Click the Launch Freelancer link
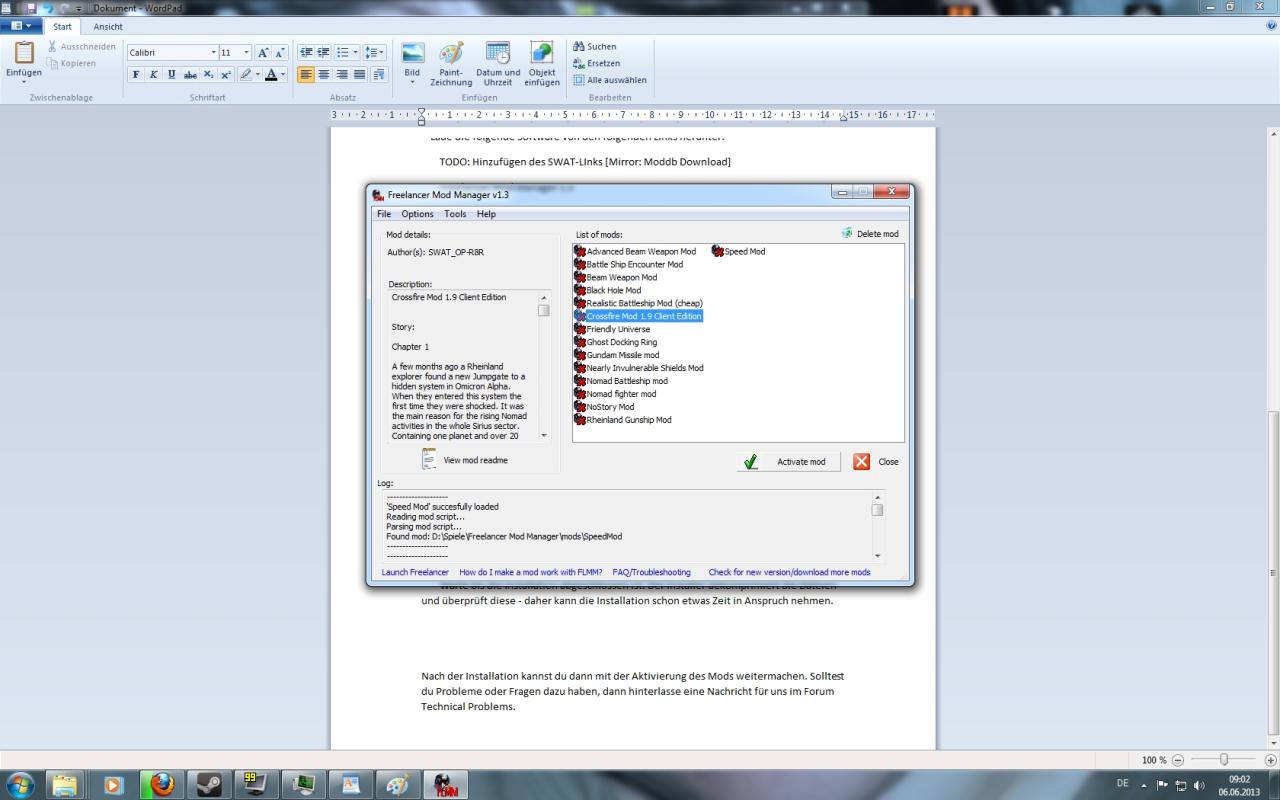Screen dimensions: 1280x800 pyautogui.click(x=415, y=572)
